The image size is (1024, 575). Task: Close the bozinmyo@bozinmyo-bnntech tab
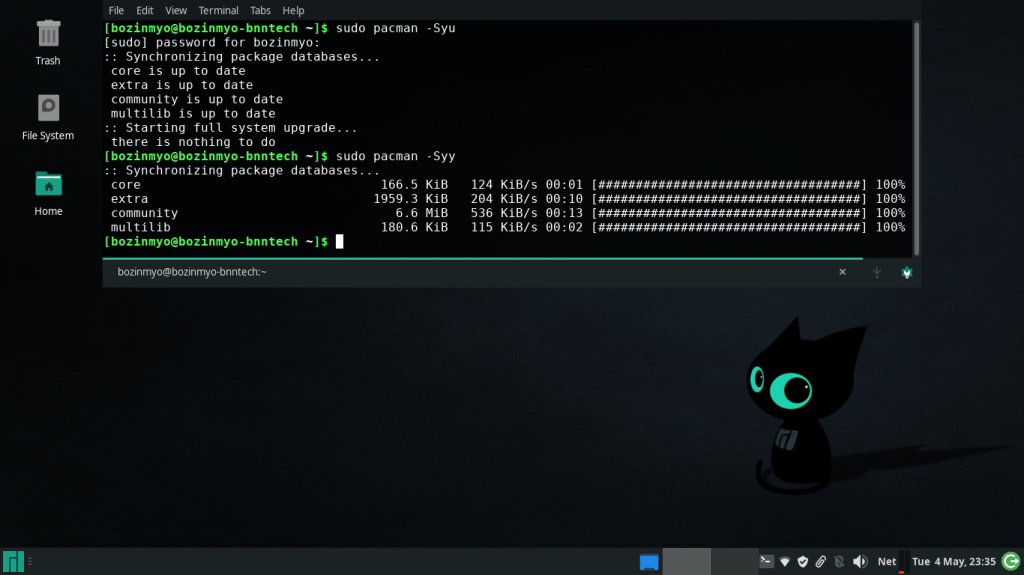(842, 272)
